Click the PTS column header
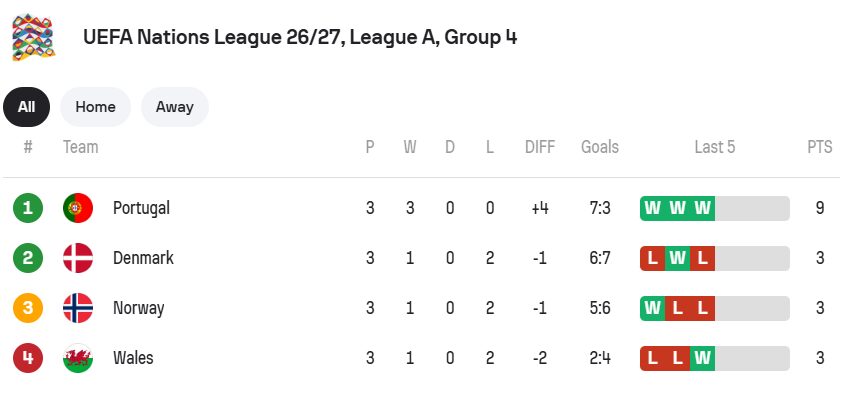Image resolution: width=852 pixels, height=418 pixels. click(819, 147)
